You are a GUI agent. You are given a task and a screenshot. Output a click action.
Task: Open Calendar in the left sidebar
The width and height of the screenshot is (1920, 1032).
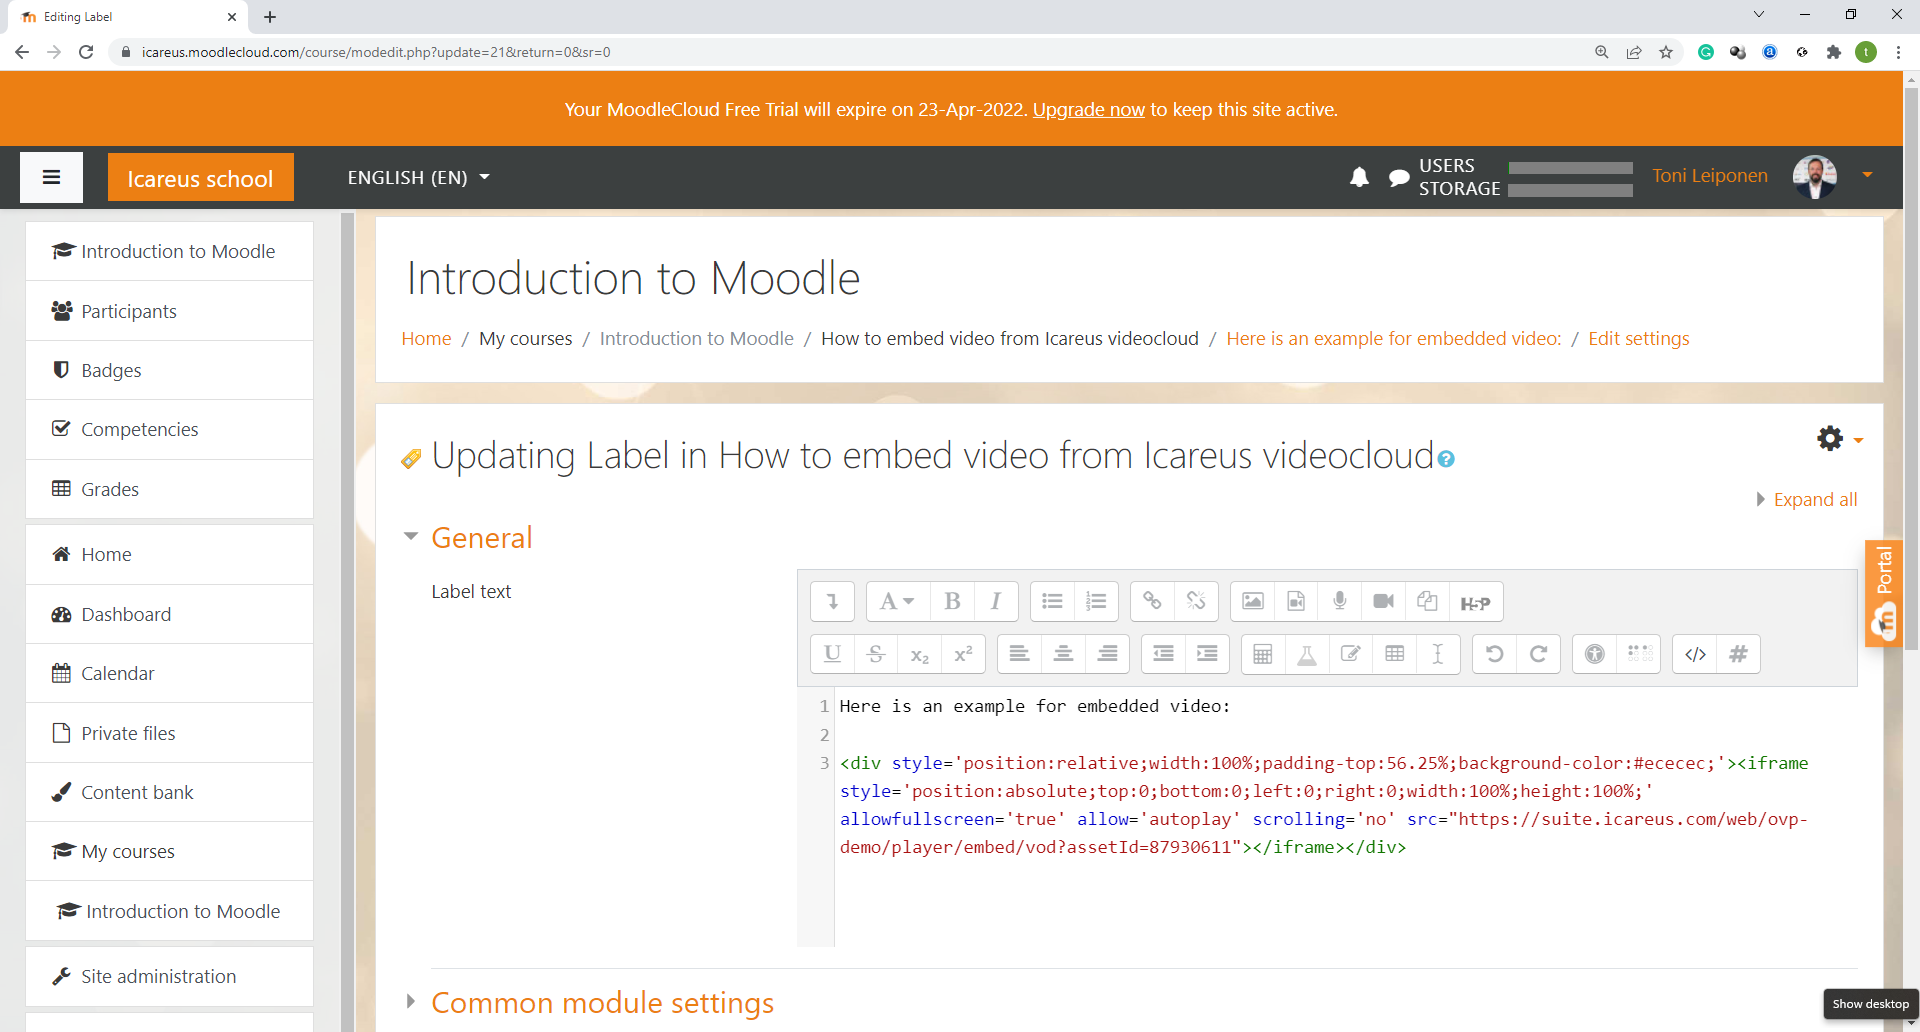point(118,673)
